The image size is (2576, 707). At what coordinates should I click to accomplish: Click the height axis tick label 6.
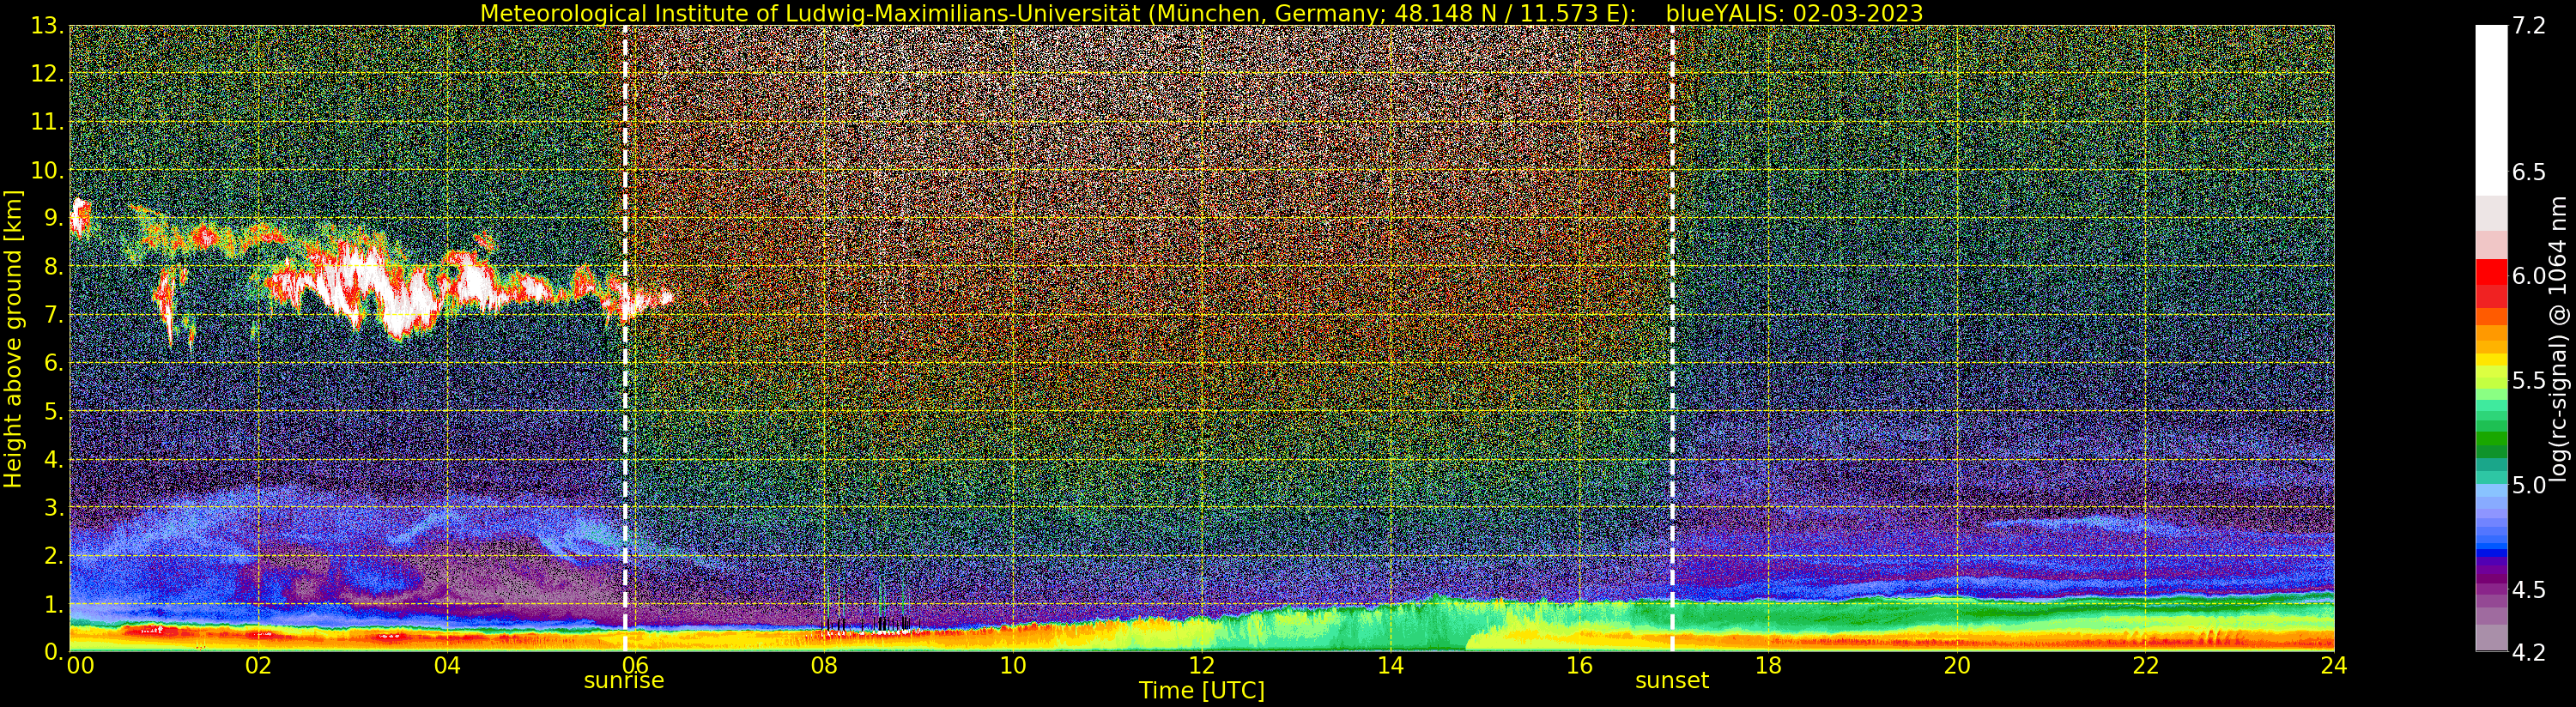pos(54,363)
